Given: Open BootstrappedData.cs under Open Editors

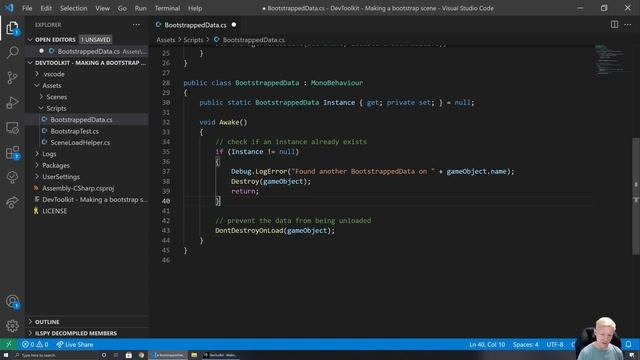Looking at the screenshot, I should [87, 51].
